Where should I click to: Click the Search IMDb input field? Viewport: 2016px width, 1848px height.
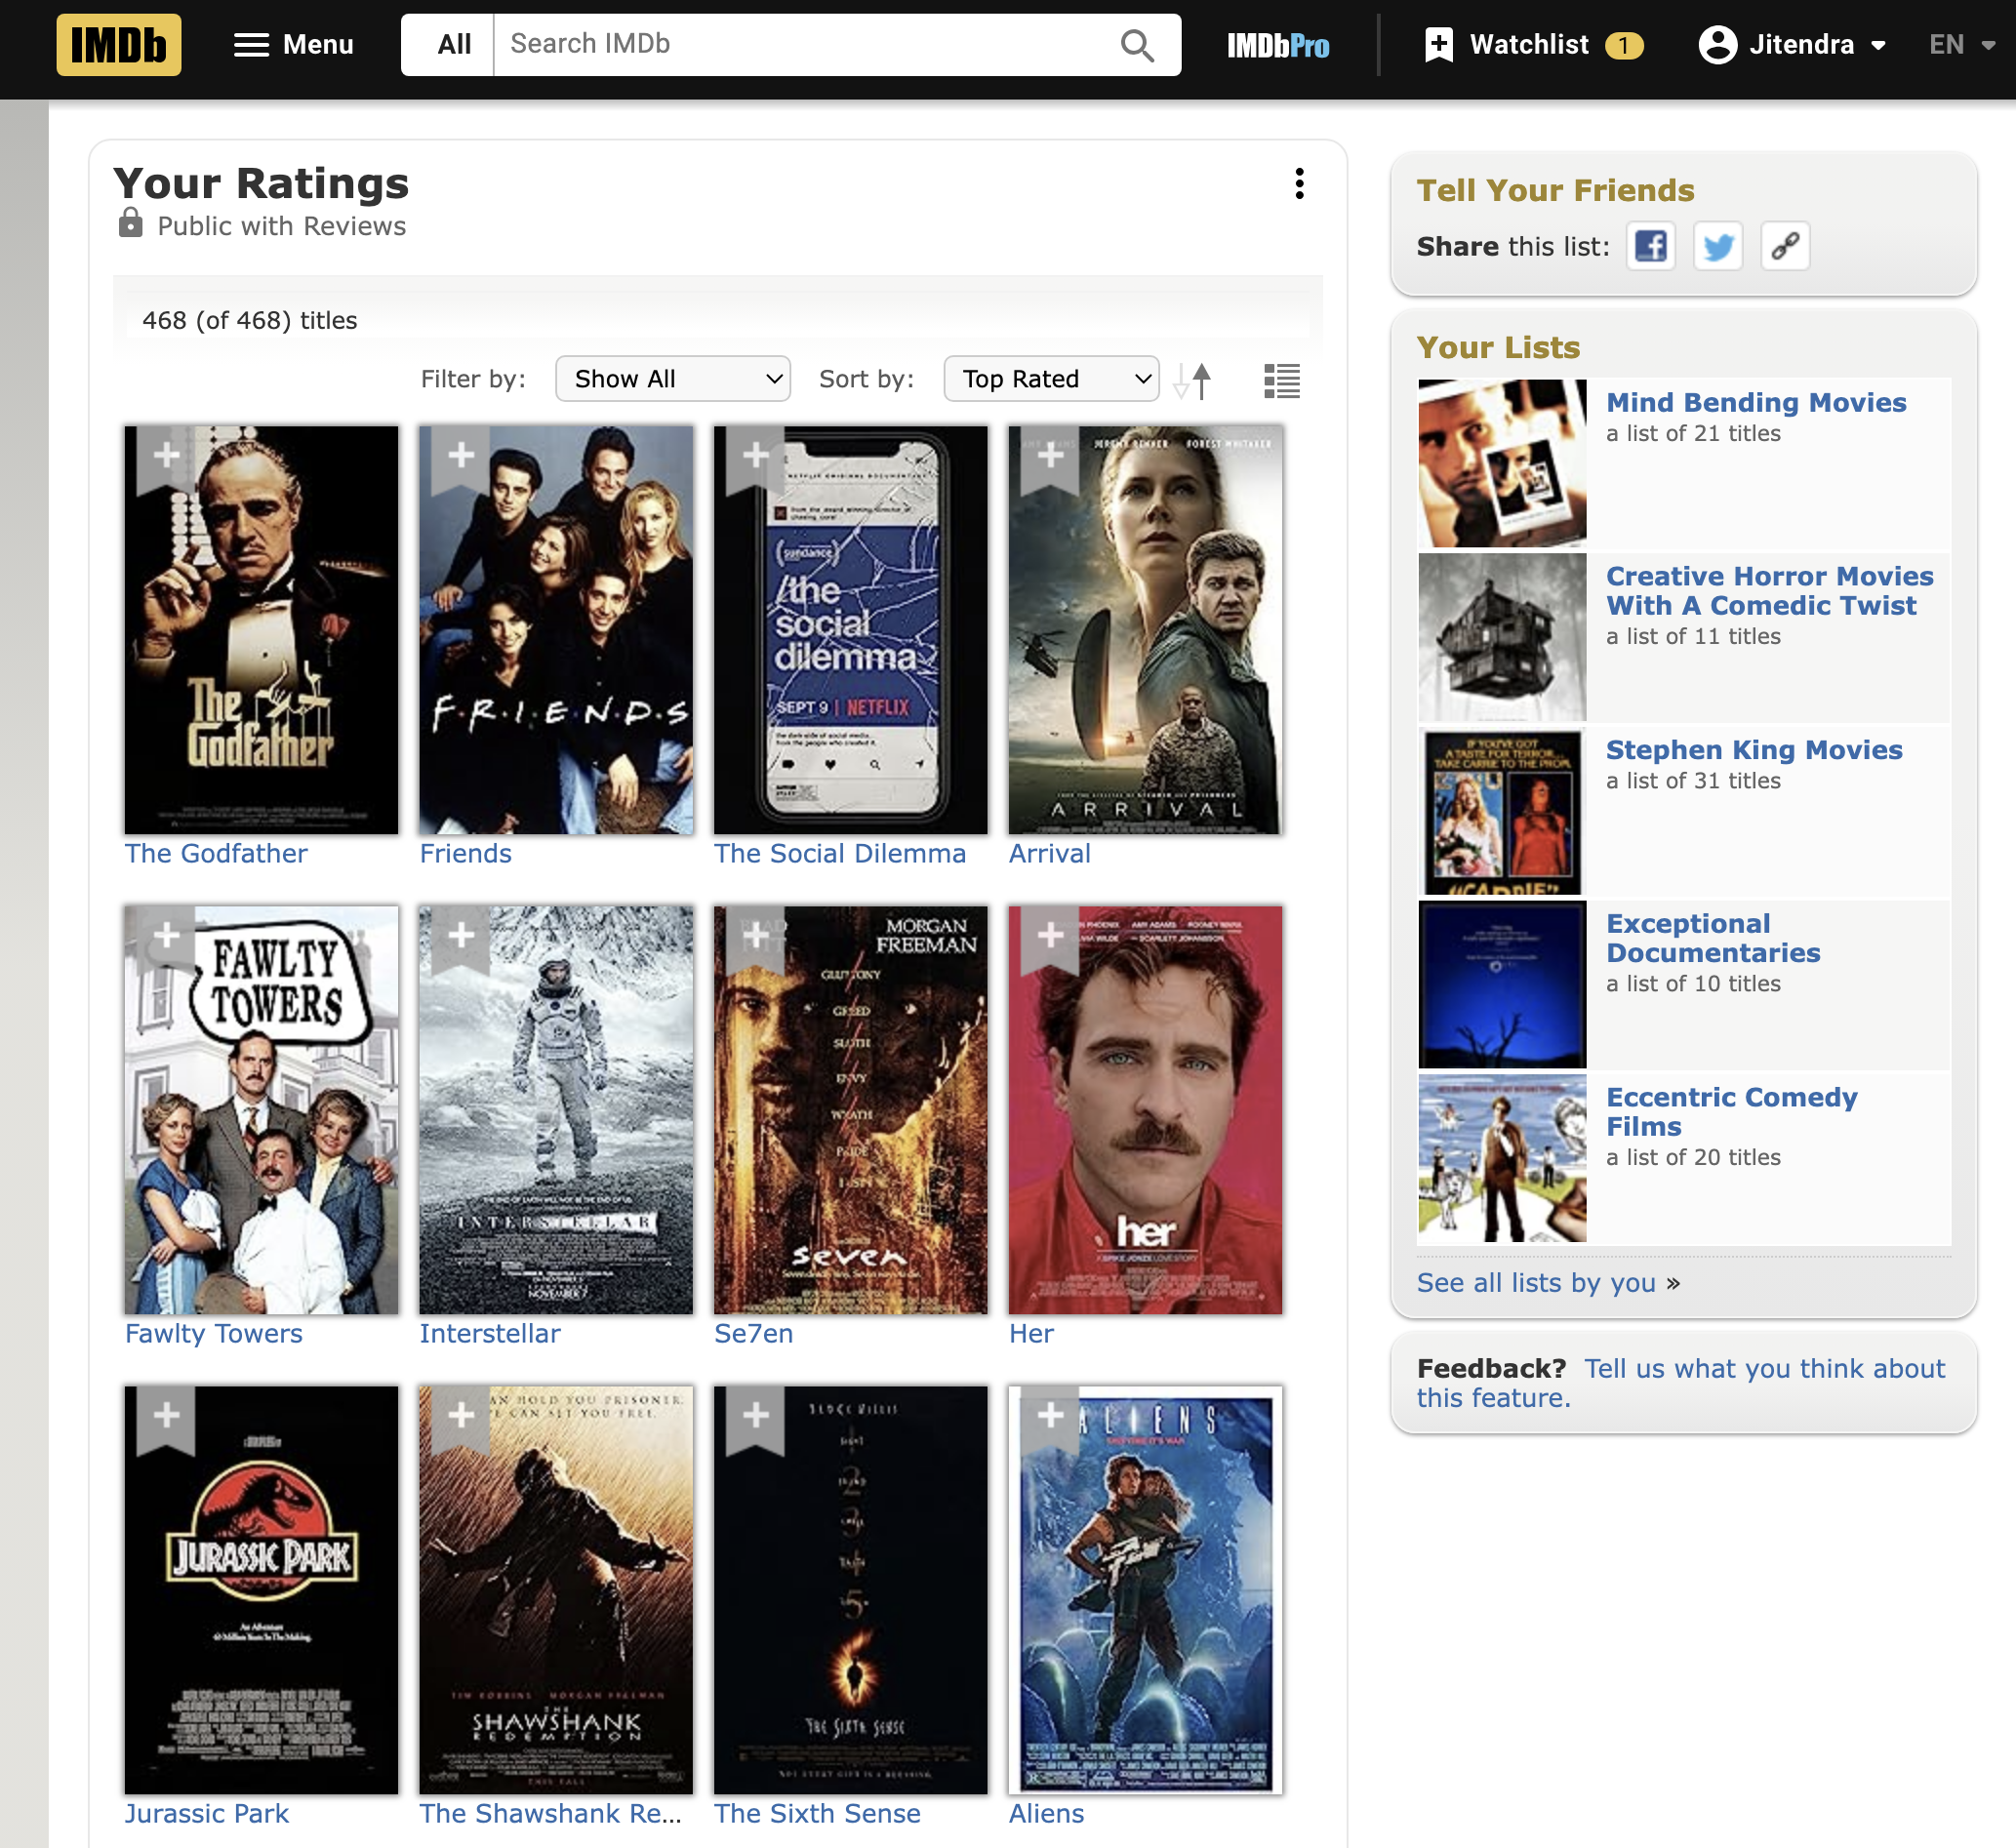tap(800, 45)
